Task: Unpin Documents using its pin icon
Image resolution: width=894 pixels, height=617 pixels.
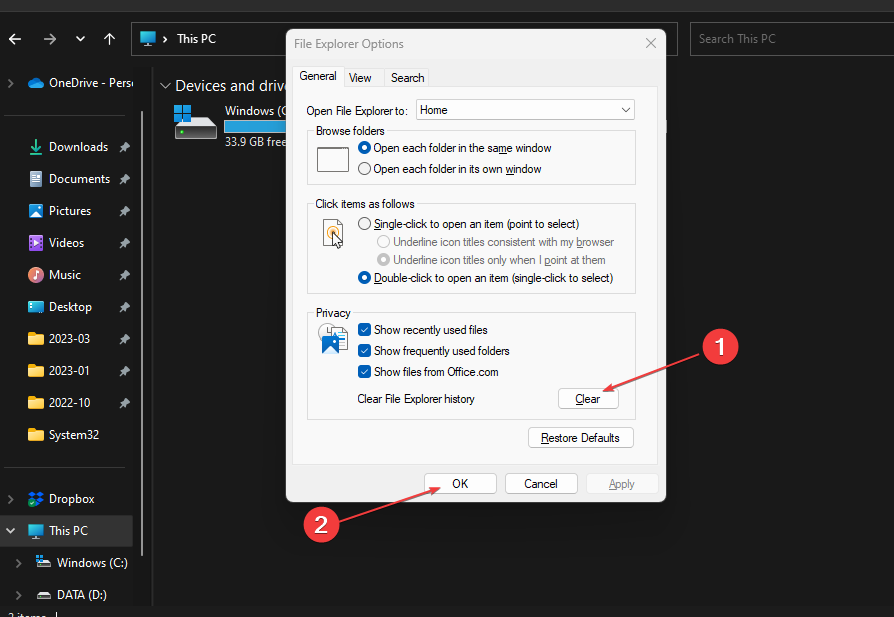Action: pyautogui.click(x=124, y=179)
